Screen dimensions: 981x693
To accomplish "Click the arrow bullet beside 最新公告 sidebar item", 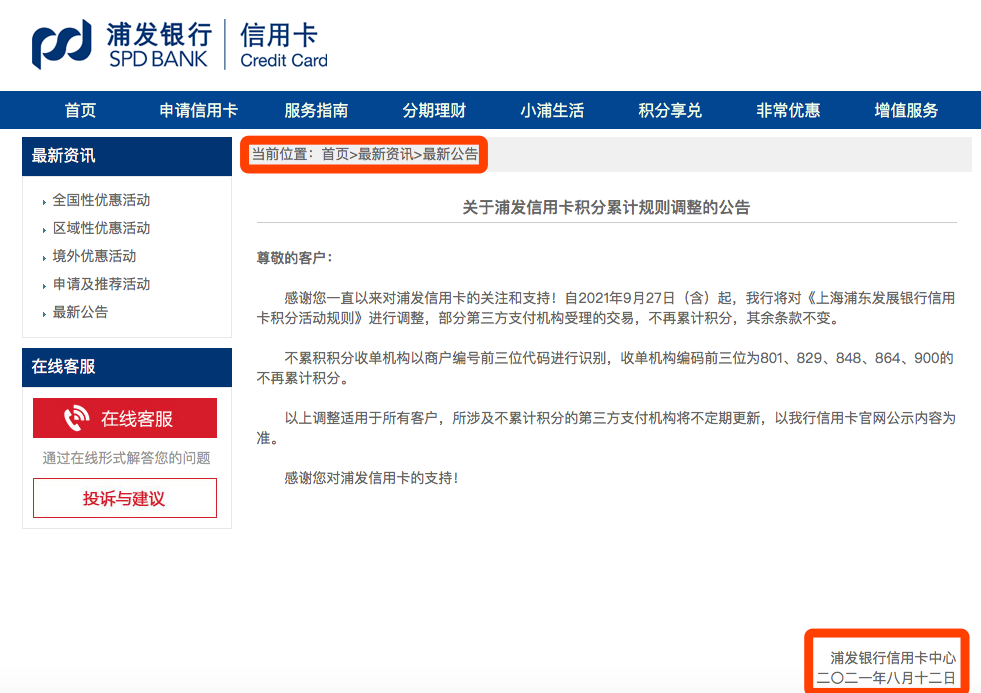I will point(44,314).
